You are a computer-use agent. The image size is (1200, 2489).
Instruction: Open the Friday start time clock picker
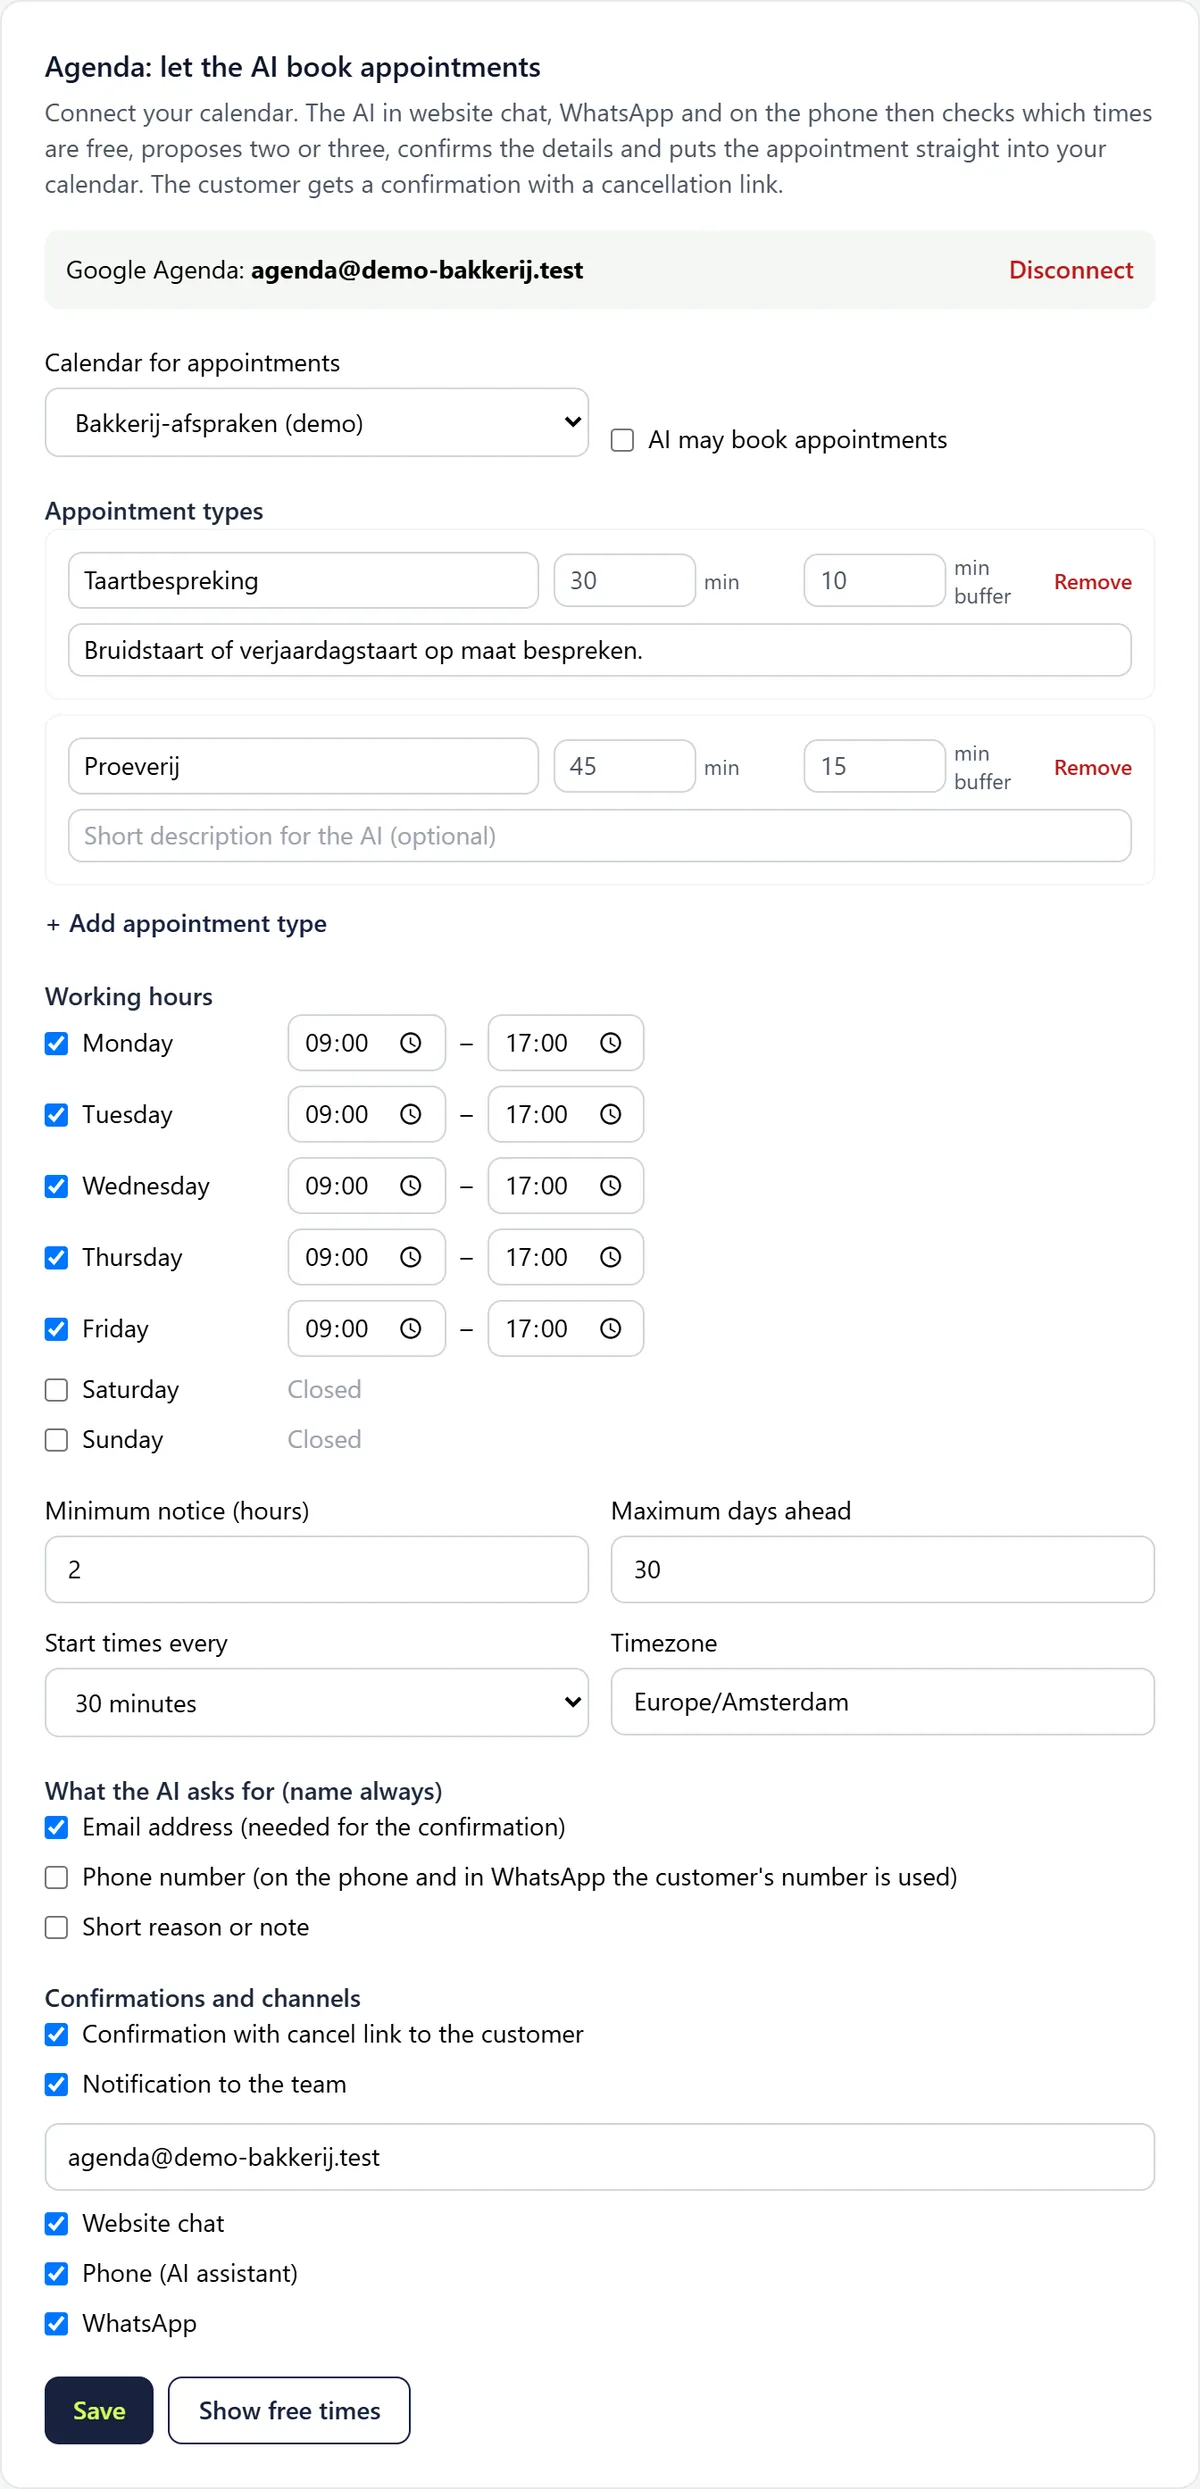click(410, 1329)
